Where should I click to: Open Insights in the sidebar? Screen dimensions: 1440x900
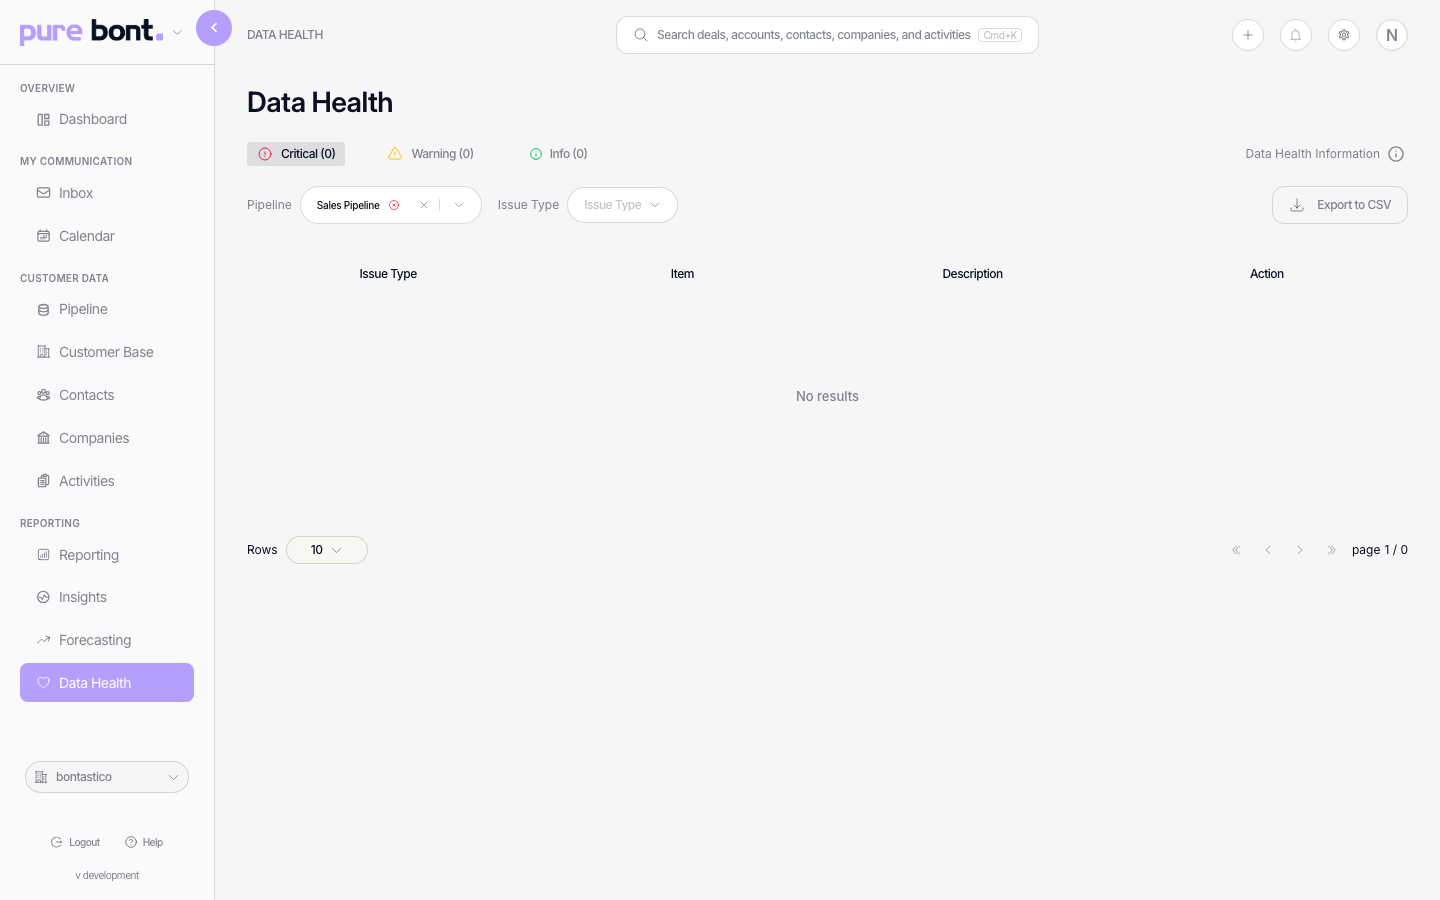pos(107,597)
